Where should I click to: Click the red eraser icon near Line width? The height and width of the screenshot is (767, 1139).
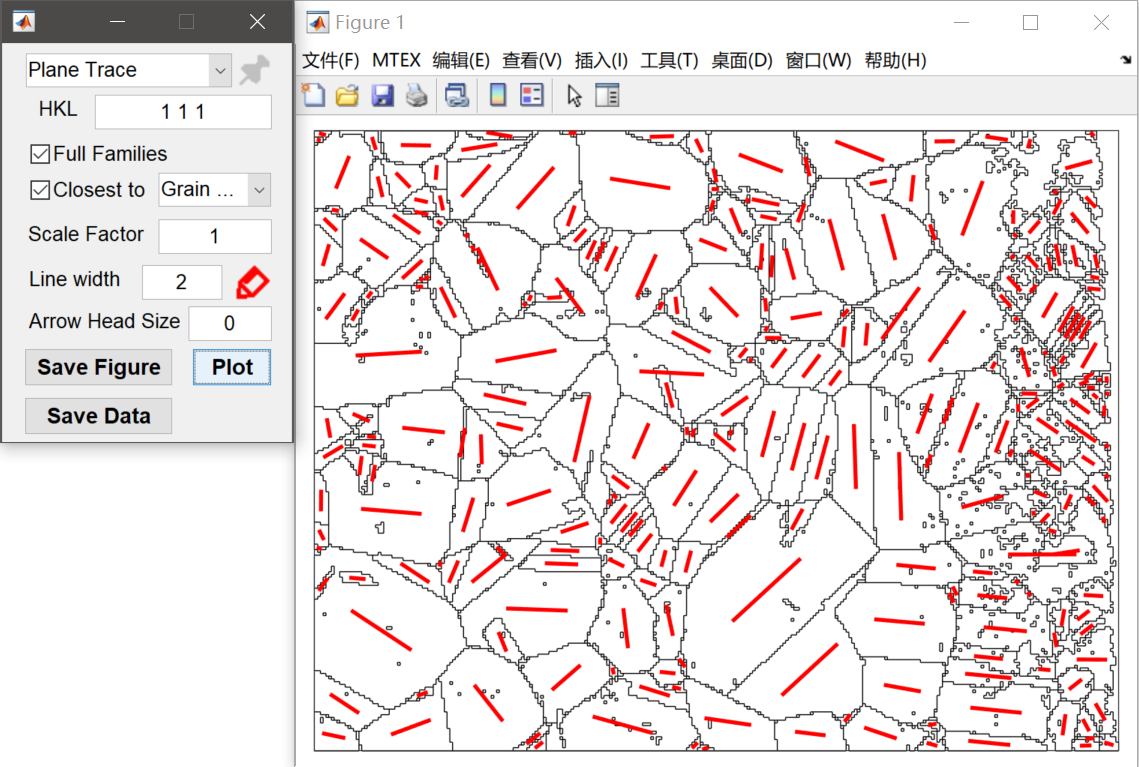point(253,283)
